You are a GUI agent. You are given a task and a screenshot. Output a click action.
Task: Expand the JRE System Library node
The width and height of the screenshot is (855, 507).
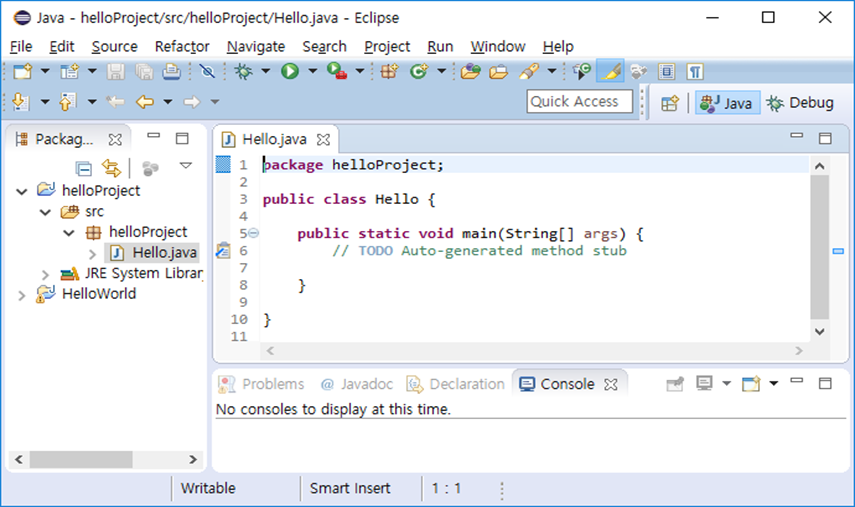click(x=45, y=274)
